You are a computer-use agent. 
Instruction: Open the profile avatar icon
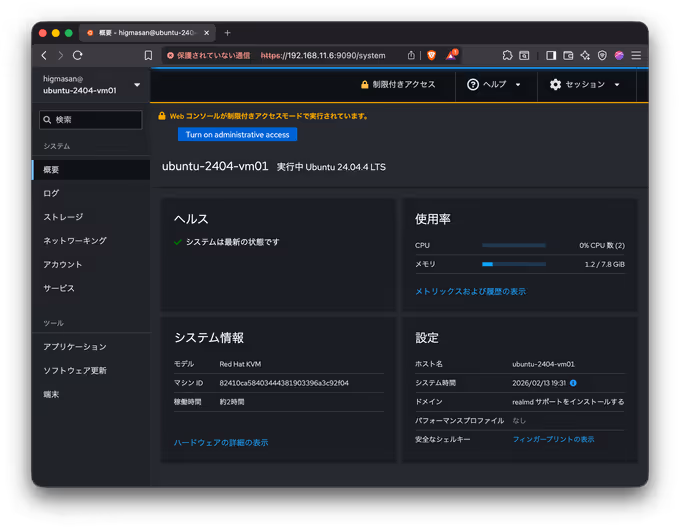[x=619, y=56]
